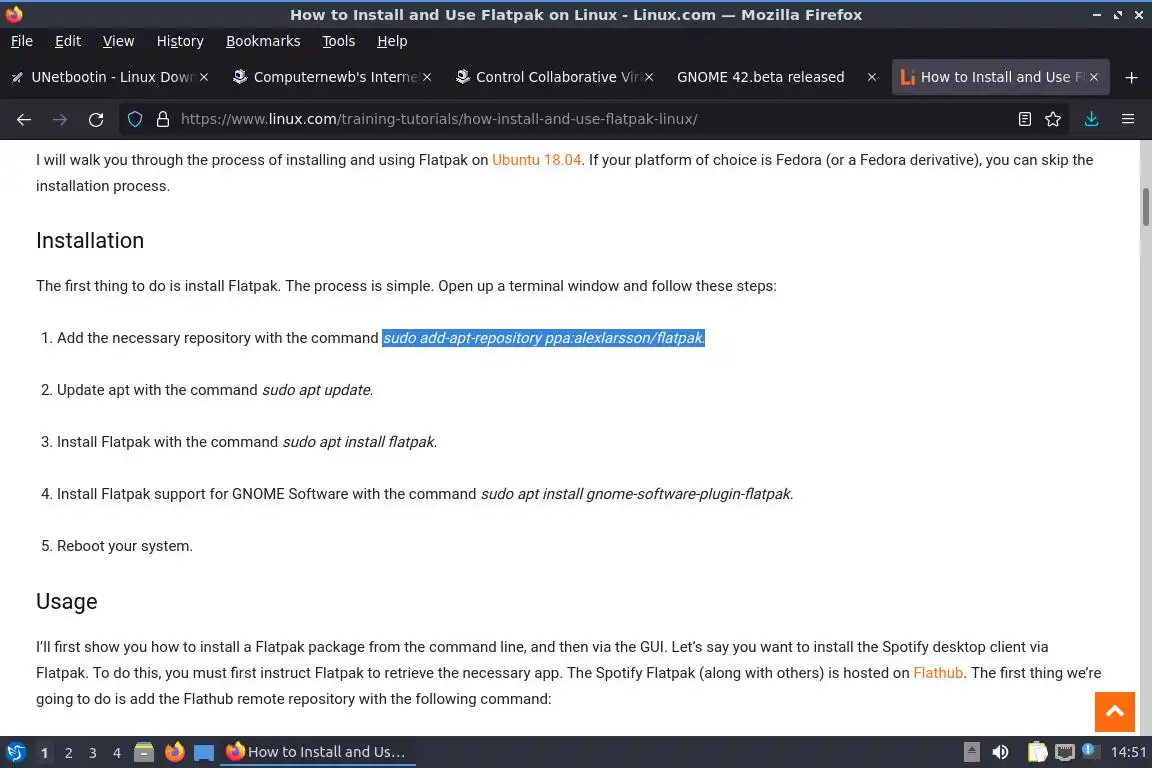Screen dimensions: 1152x768
Task: Follow the Ubuntu 18.04 link
Action: pos(536,159)
